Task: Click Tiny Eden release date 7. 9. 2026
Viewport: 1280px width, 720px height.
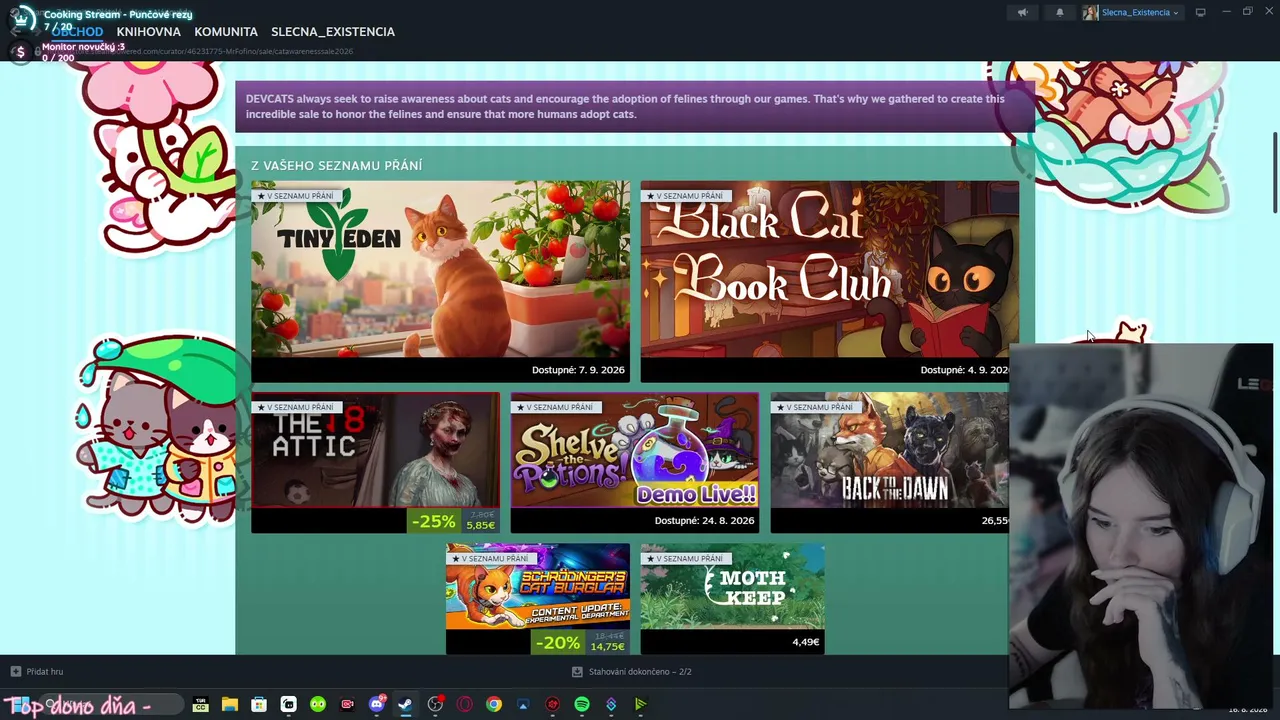Action: pyautogui.click(x=578, y=370)
